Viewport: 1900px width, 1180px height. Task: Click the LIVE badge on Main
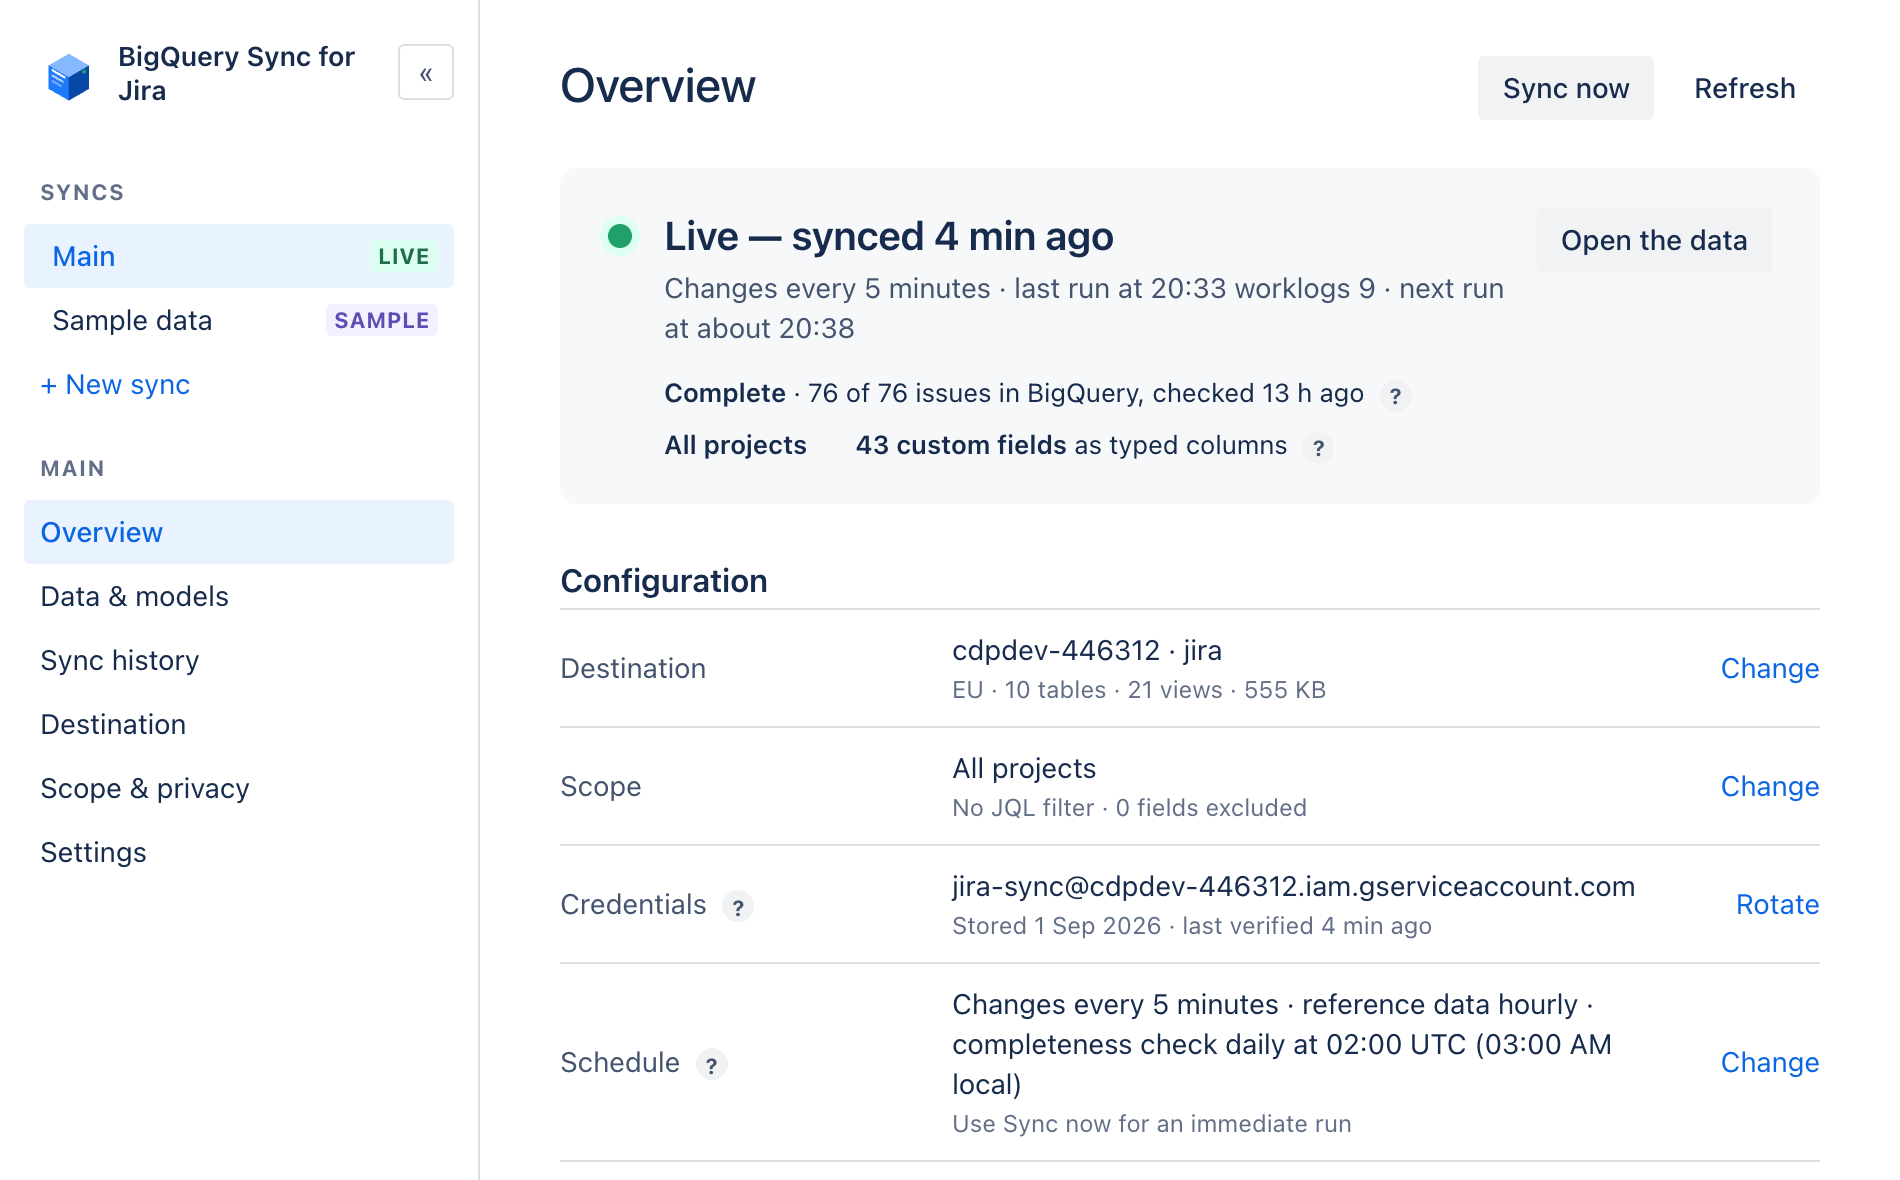[404, 256]
